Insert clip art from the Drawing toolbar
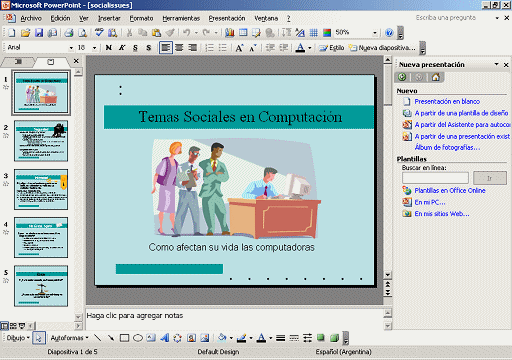The width and height of the screenshot is (512, 360). tap(191, 338)
